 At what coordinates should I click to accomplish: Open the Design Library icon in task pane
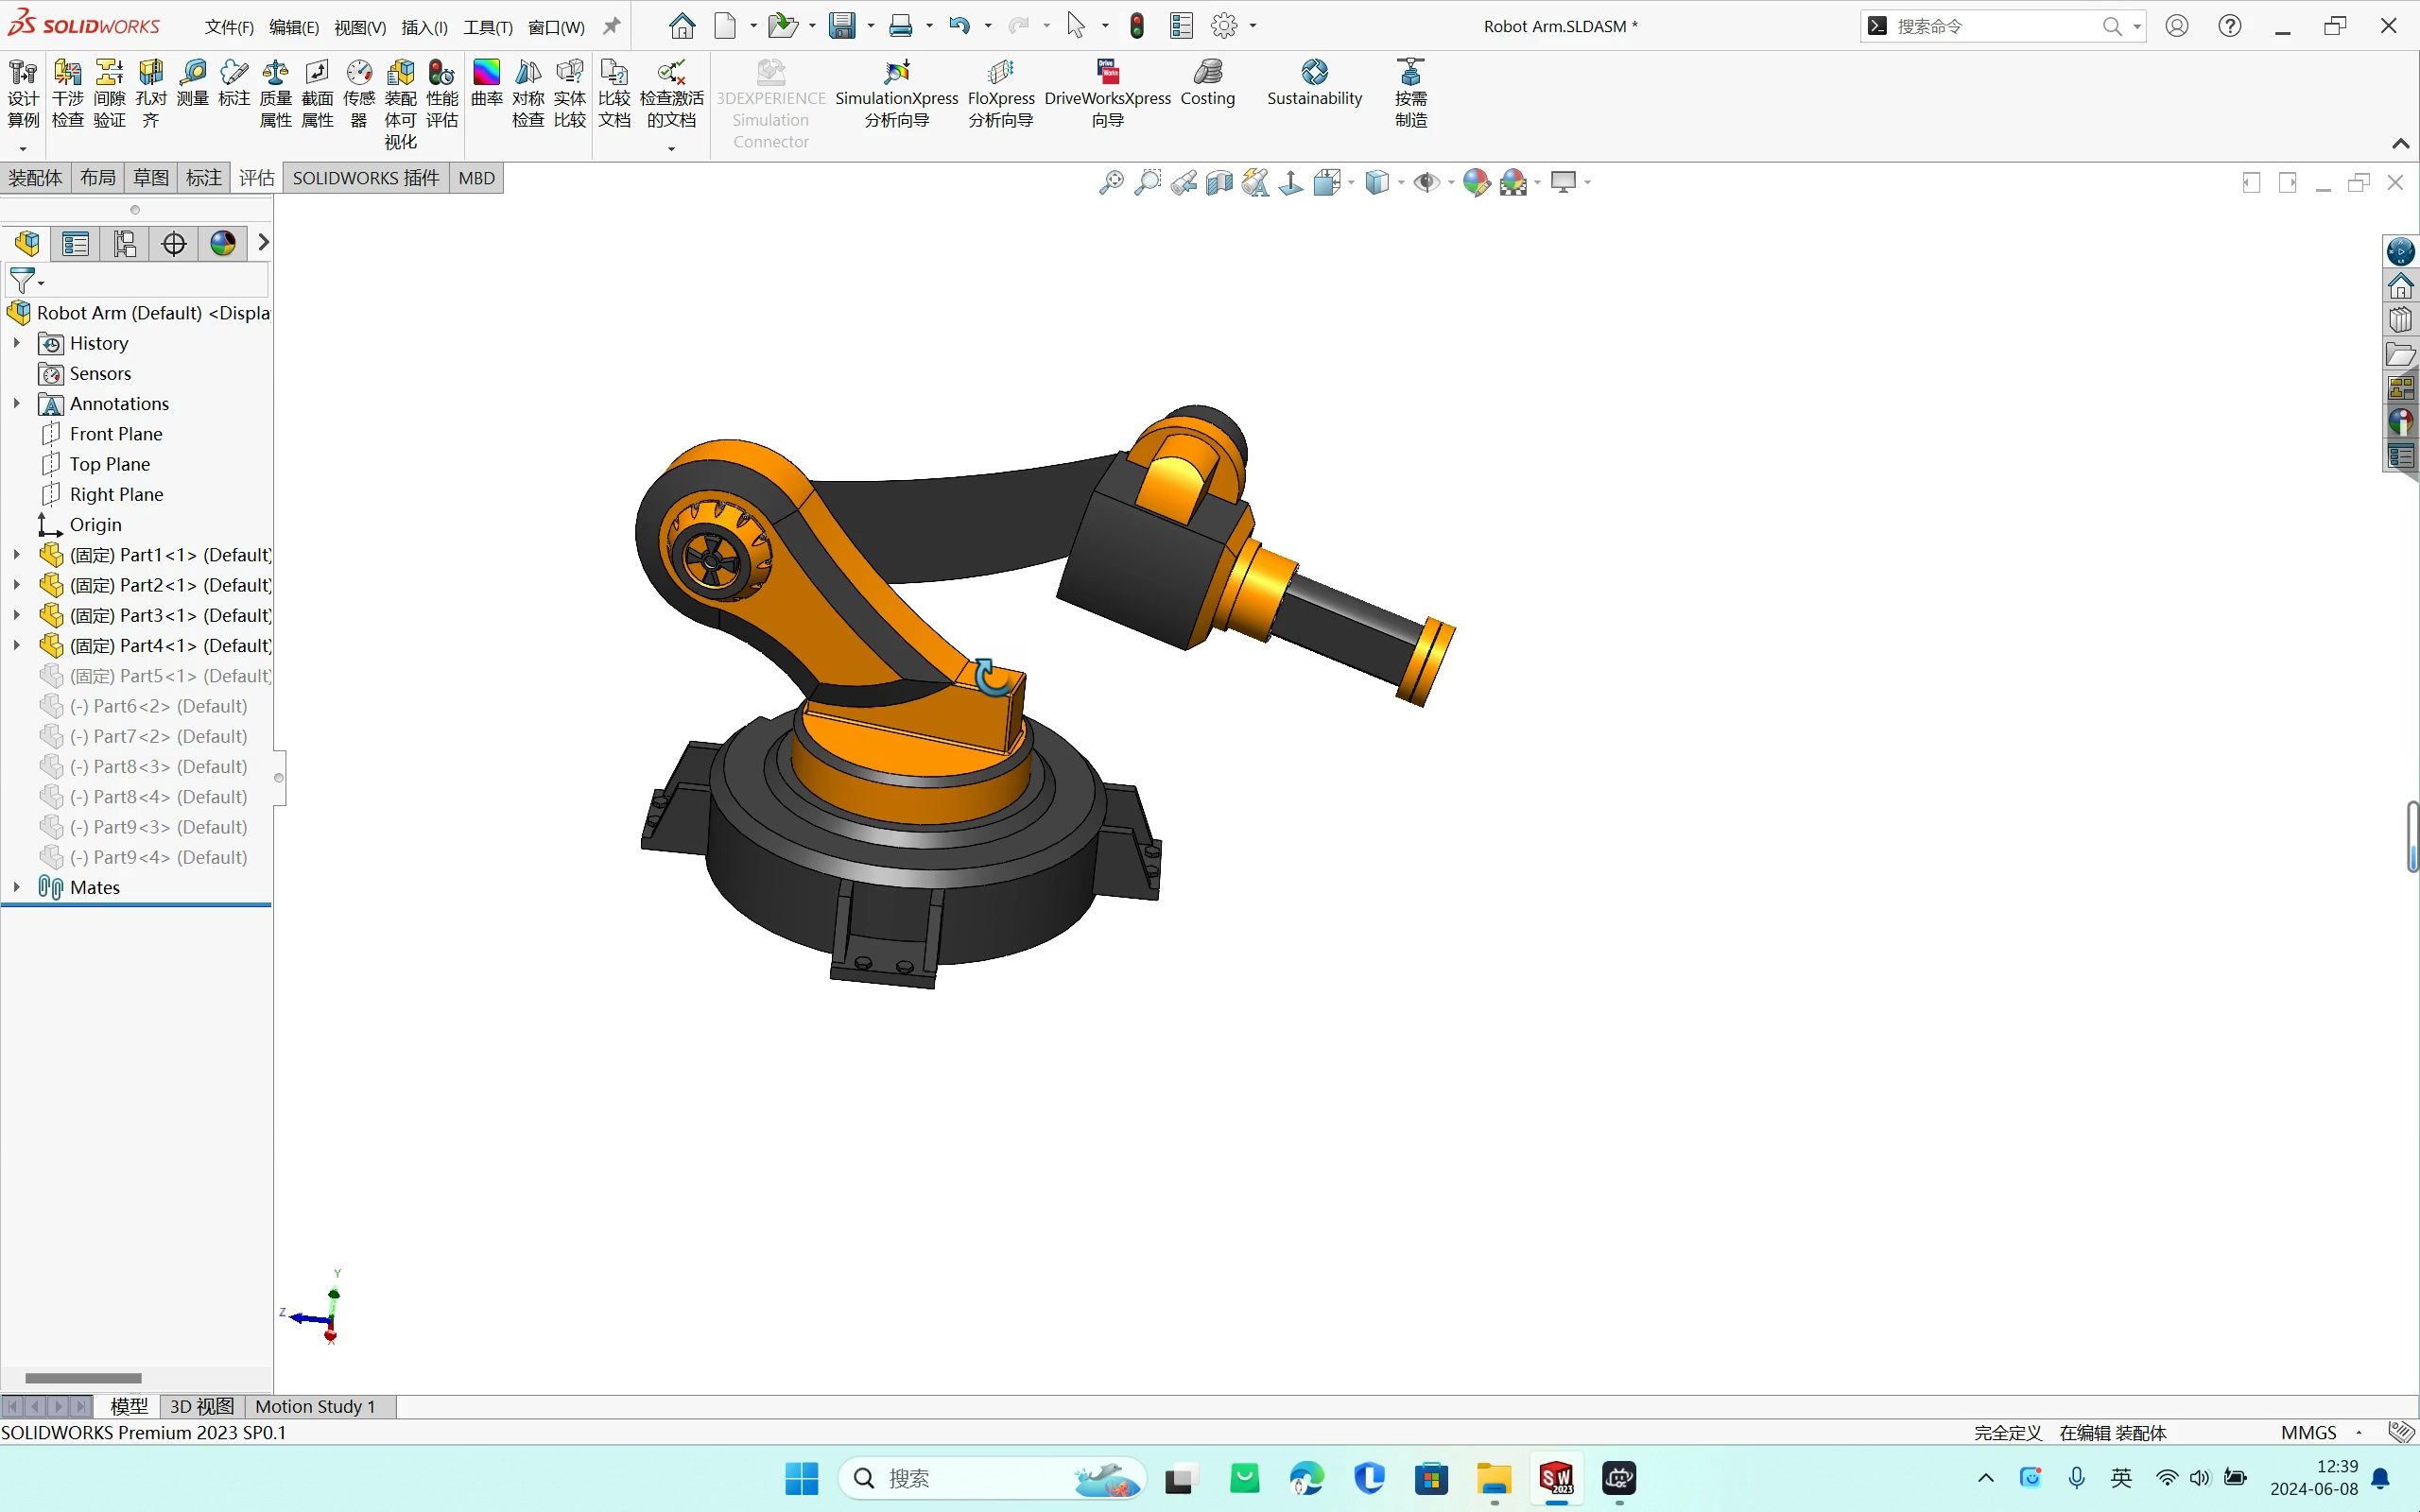pos(2401,320)
